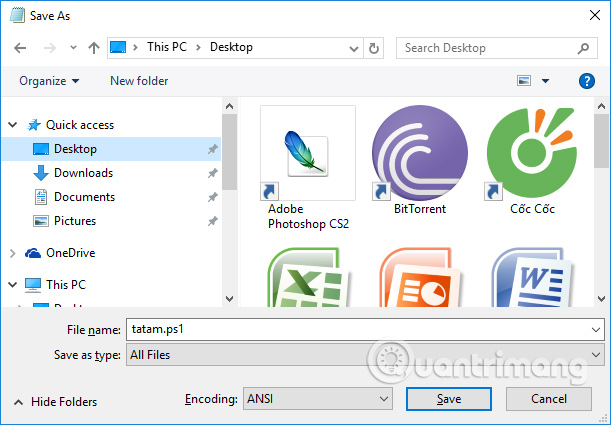Create a New folder
The image size is (611, 425).
tap(139, 81)
